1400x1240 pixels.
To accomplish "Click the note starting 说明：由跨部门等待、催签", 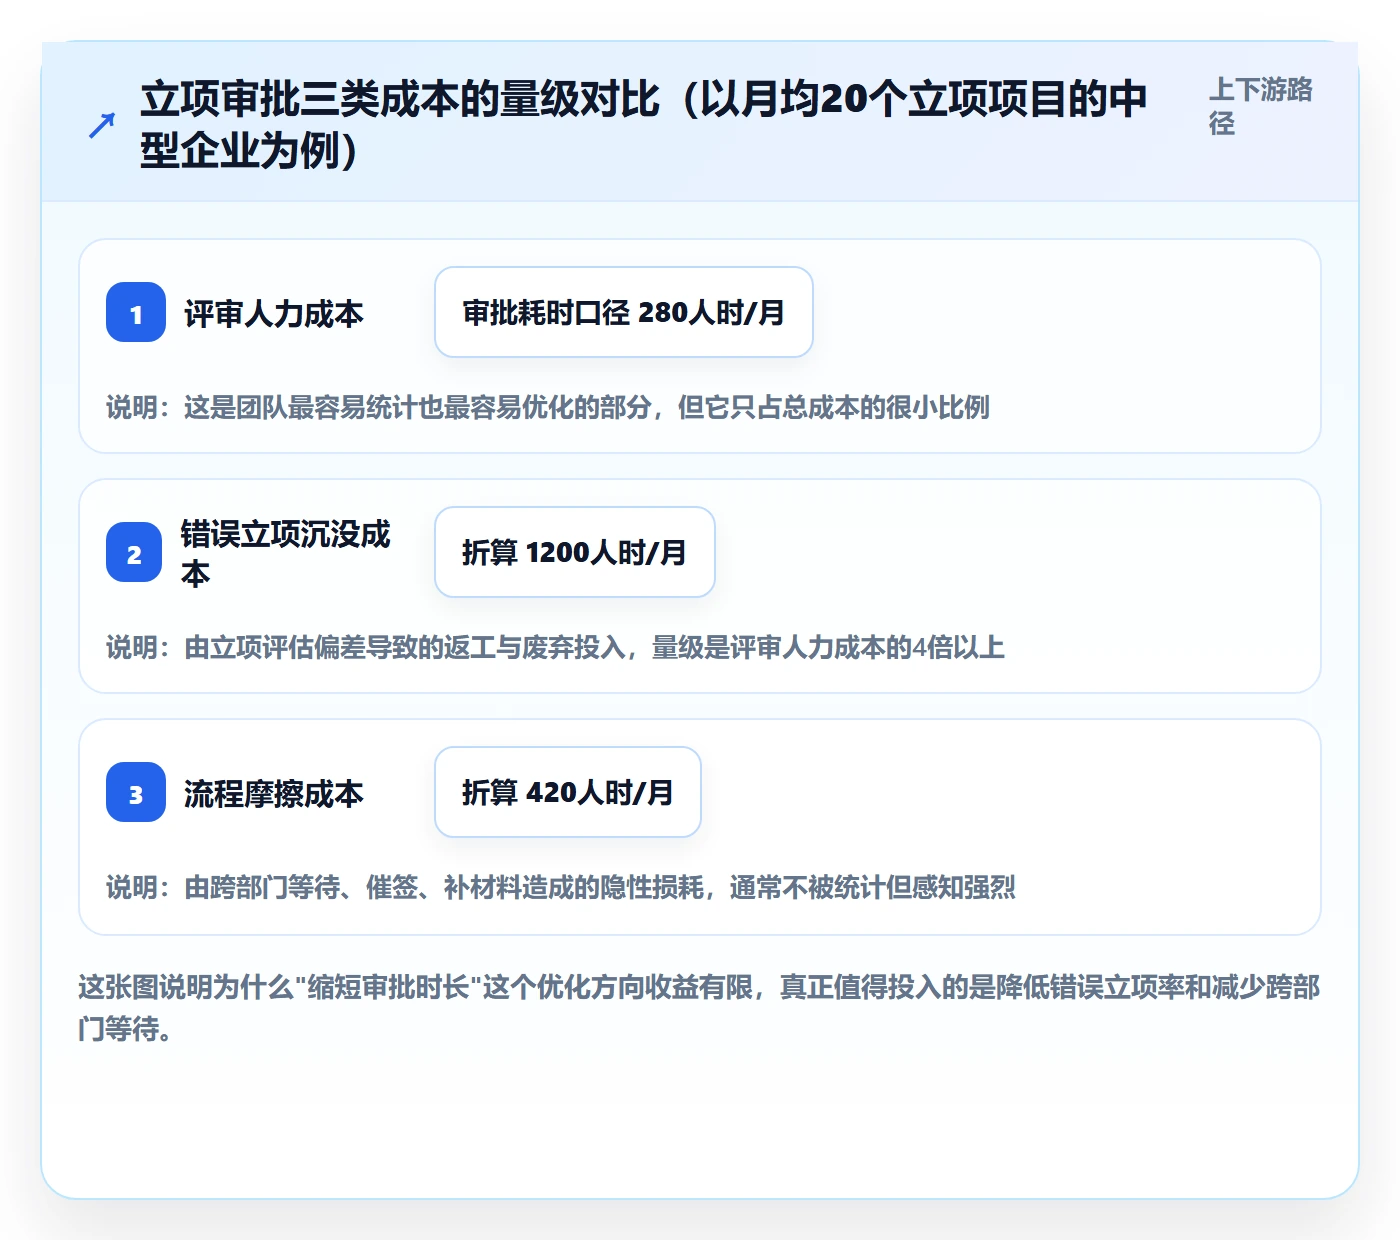I will point(561,887).
